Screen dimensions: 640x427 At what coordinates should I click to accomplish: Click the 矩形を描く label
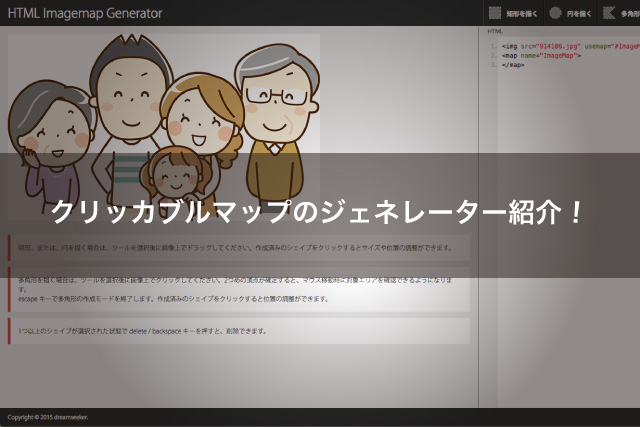click(522, 14)
